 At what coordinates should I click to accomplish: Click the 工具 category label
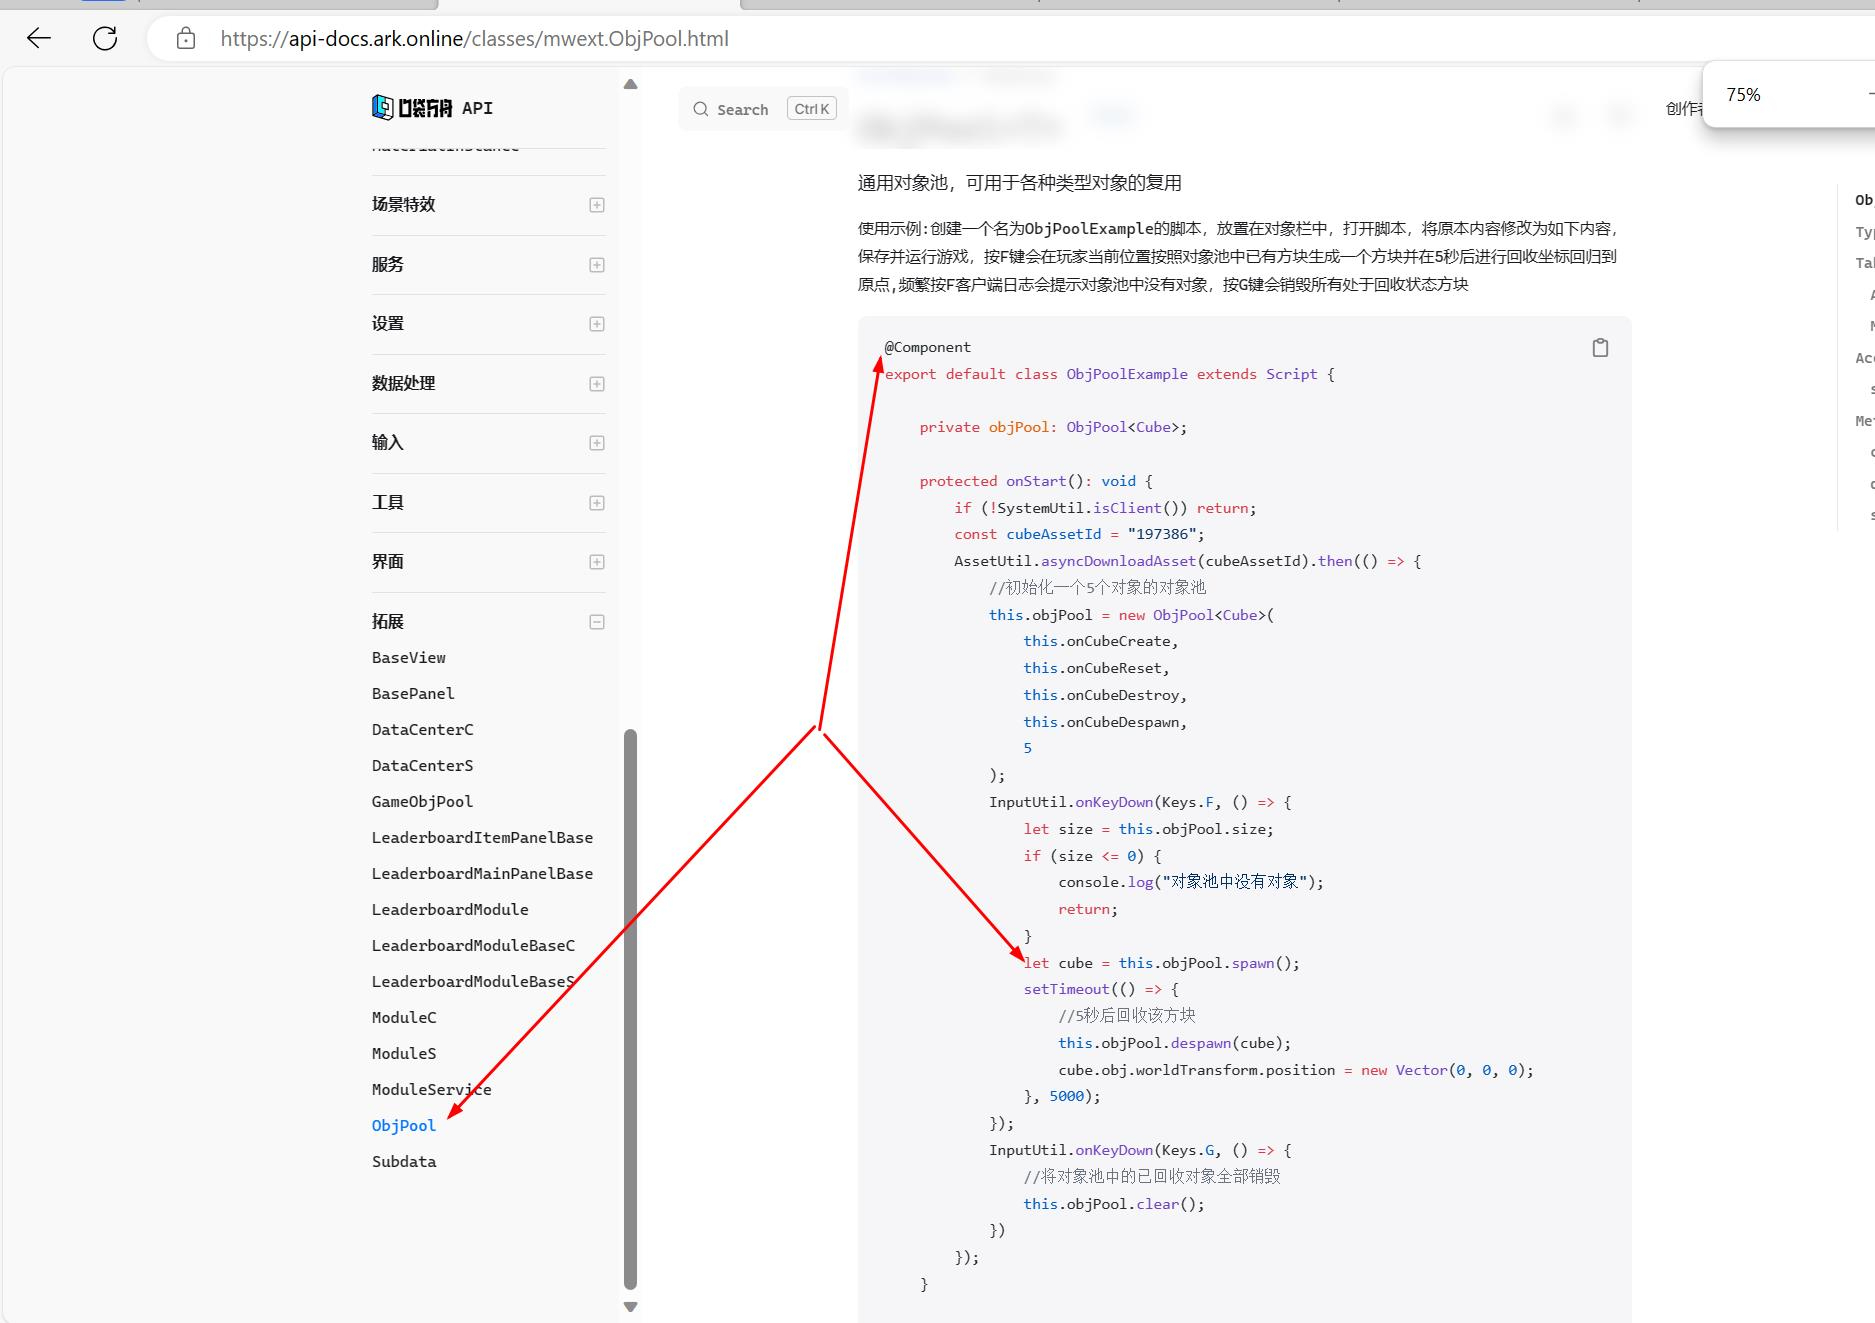pos(388,502)
